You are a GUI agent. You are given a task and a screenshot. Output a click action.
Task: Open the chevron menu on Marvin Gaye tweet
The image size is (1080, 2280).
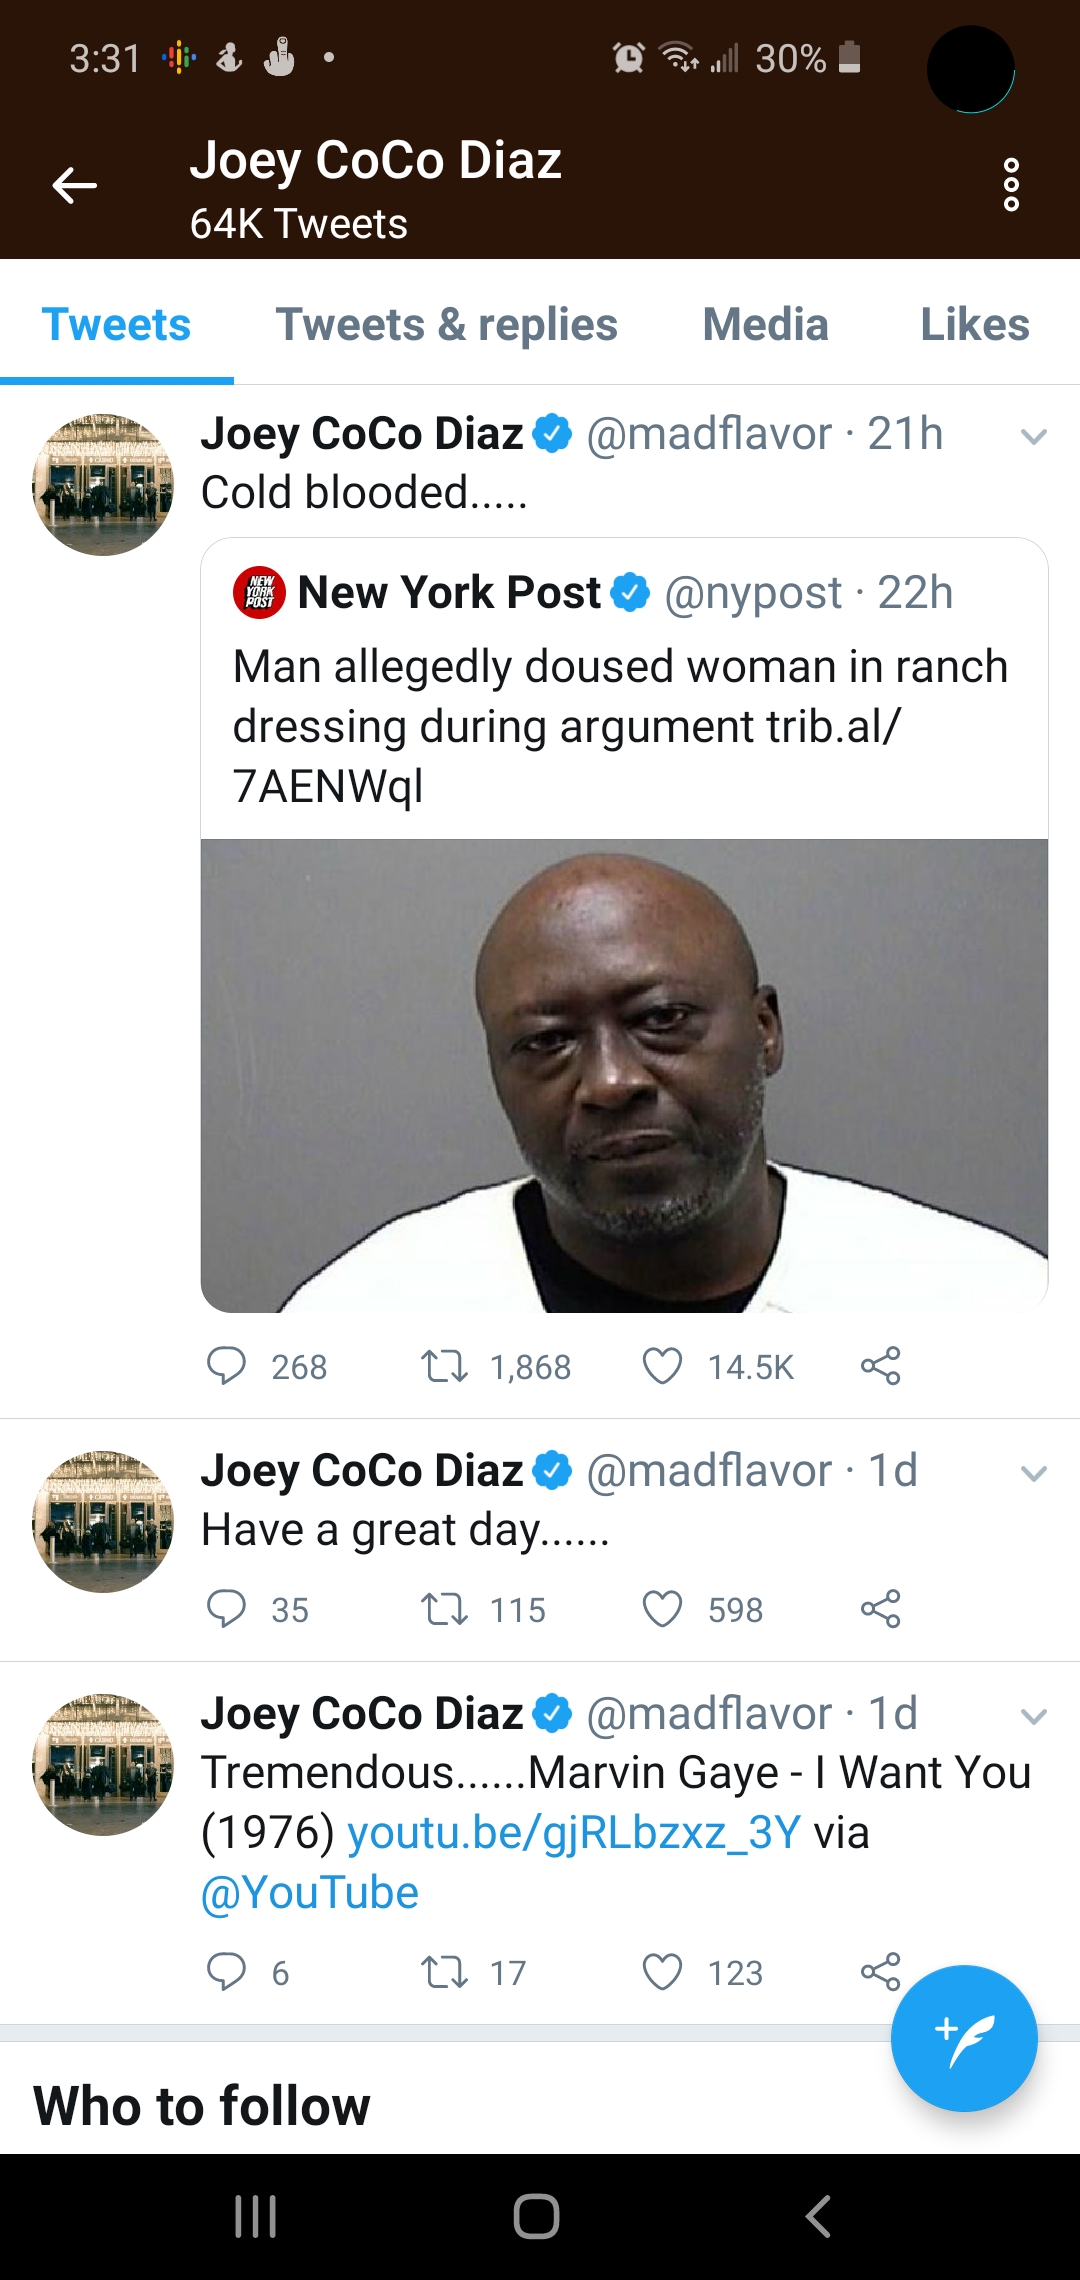pyautogui.click(x=1033, y=1716)
